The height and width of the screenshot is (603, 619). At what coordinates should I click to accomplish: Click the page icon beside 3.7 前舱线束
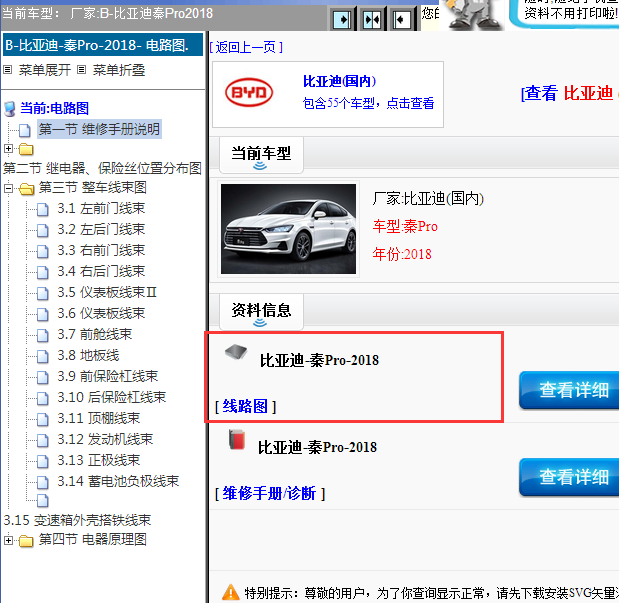point(43,335)
